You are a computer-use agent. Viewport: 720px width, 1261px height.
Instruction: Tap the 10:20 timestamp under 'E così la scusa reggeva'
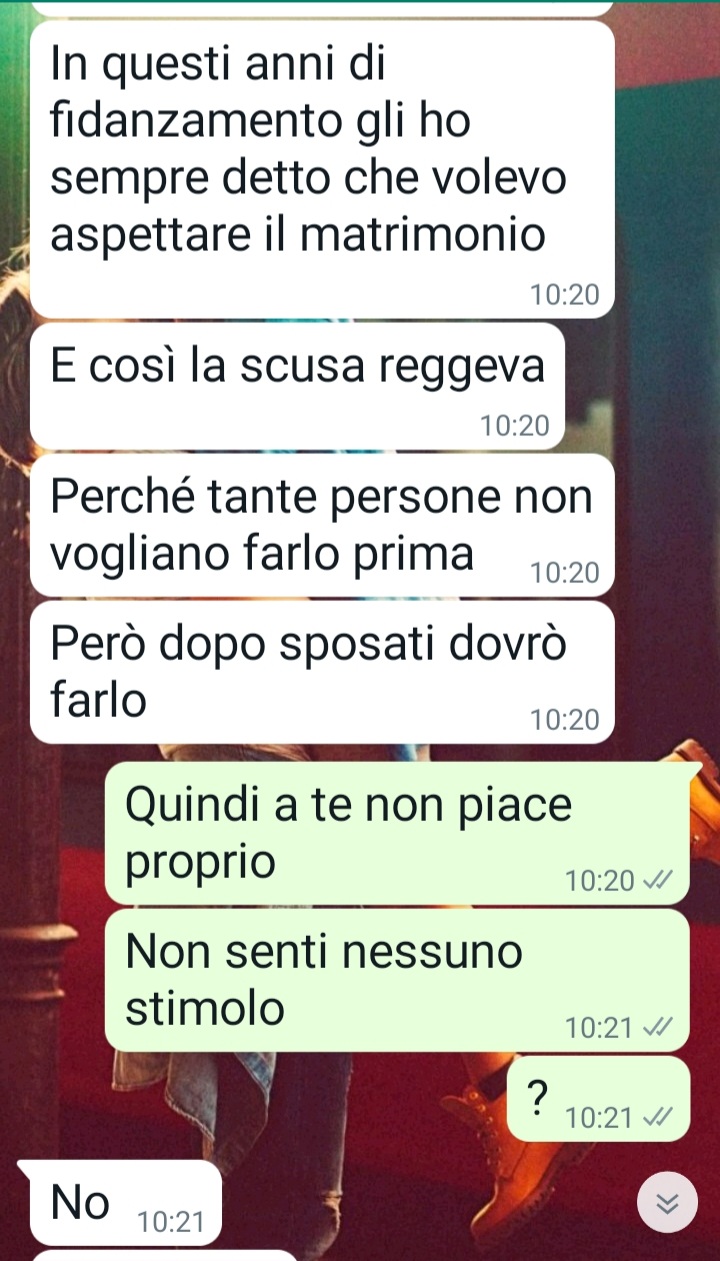coord(515,427)
